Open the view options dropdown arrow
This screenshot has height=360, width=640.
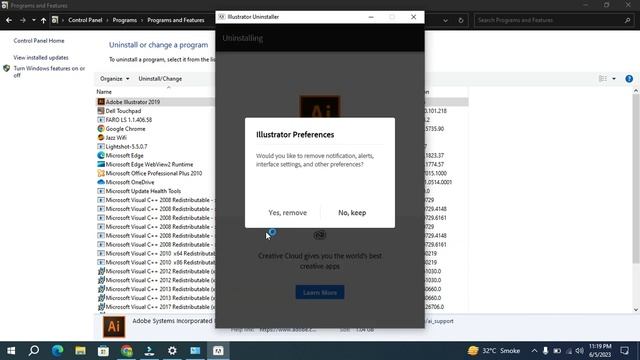(x=614, y=79)
